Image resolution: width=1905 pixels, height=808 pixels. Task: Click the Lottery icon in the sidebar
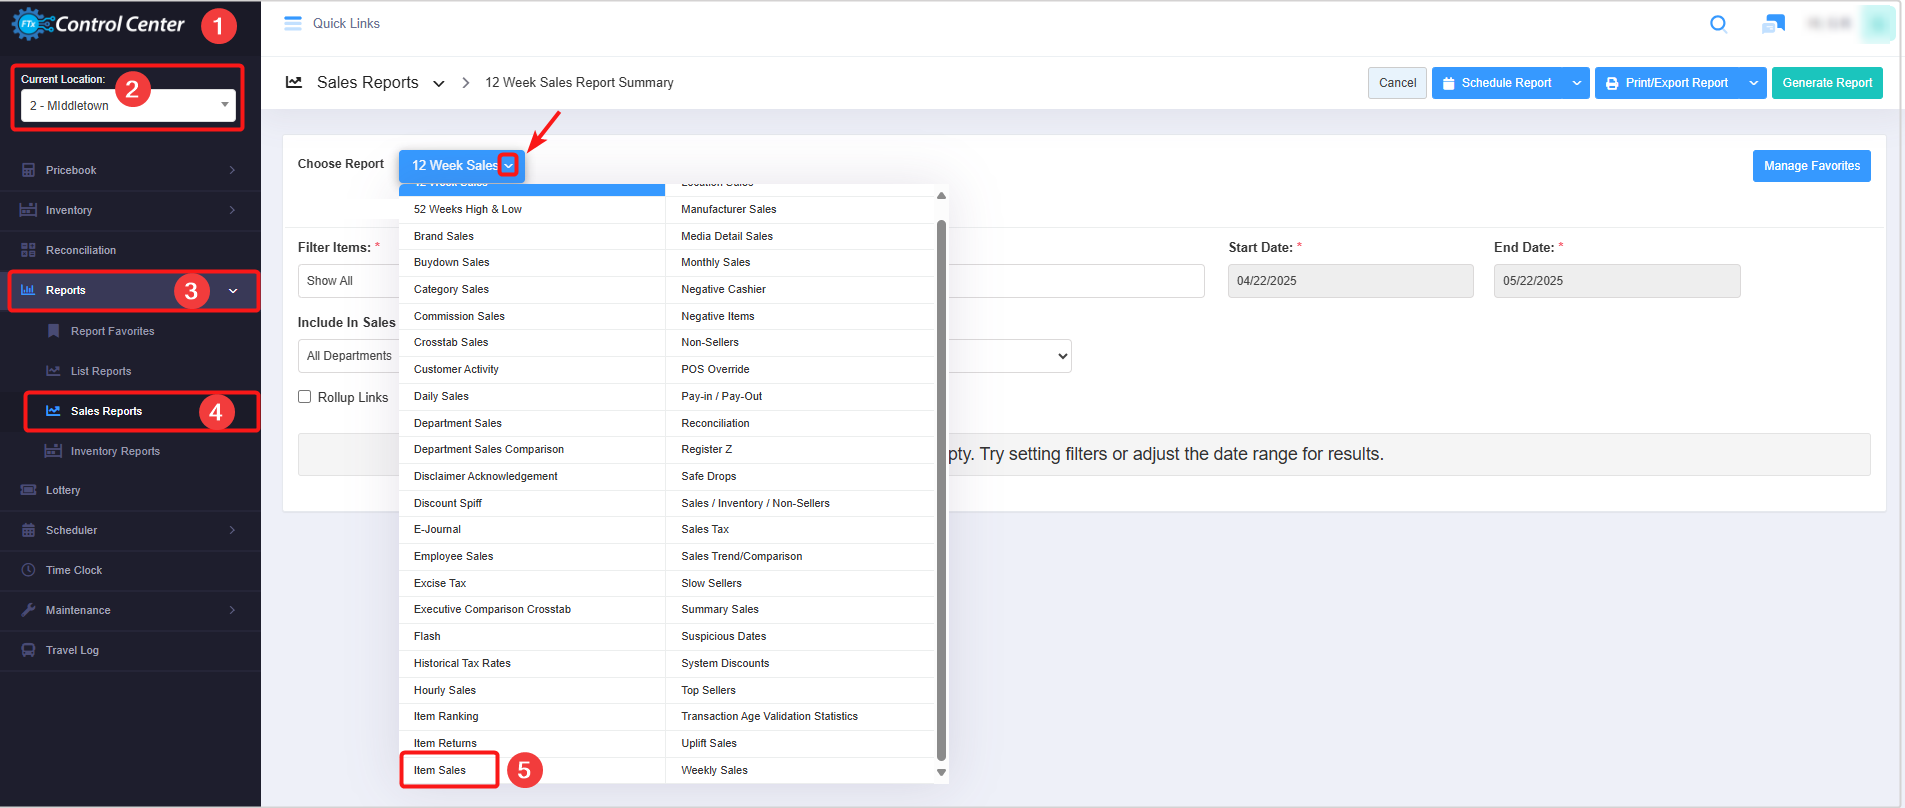tap(28, 490)
